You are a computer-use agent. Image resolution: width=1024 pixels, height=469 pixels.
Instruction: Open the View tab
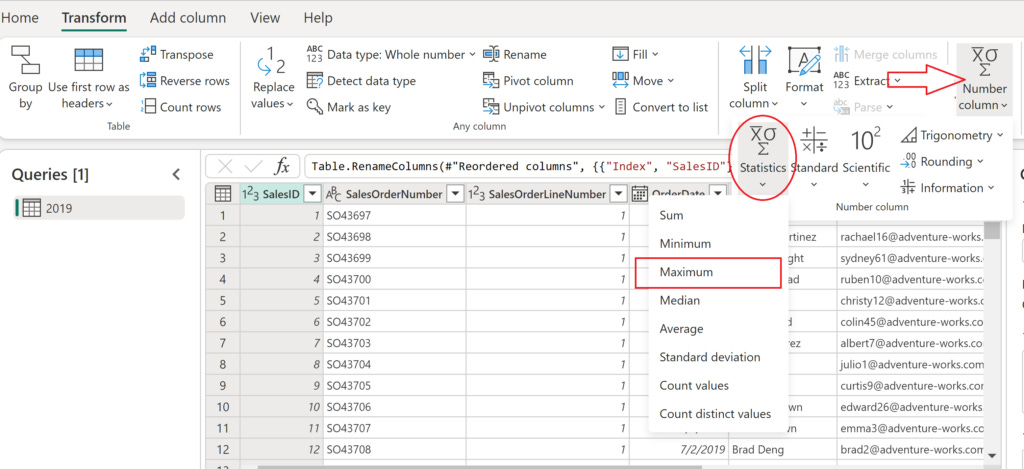tap(265, 18)
